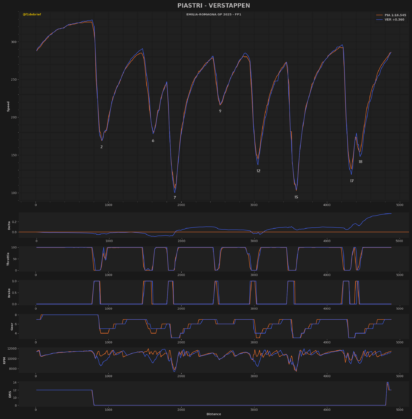The width and height of the screenshot is (412, 419).
Task: Click corner label 2 on speed trace
Action: 102,147
